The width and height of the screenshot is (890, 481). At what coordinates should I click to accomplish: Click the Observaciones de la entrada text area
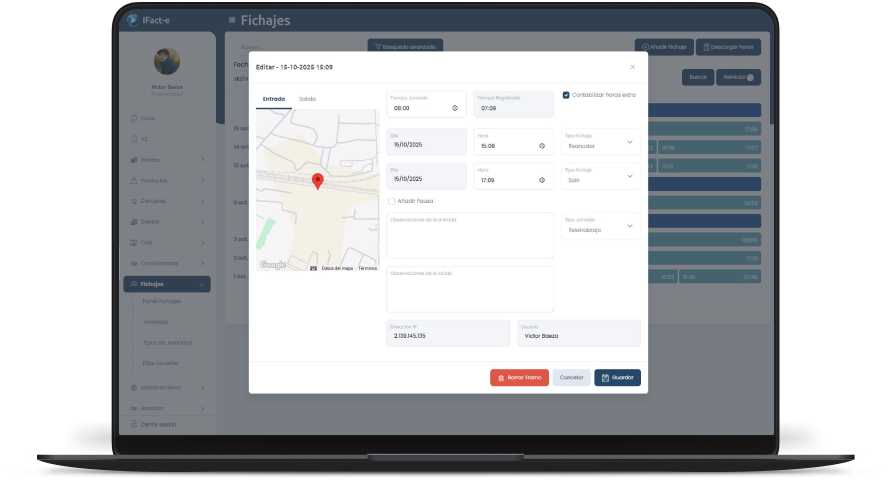tap(469, 237)
